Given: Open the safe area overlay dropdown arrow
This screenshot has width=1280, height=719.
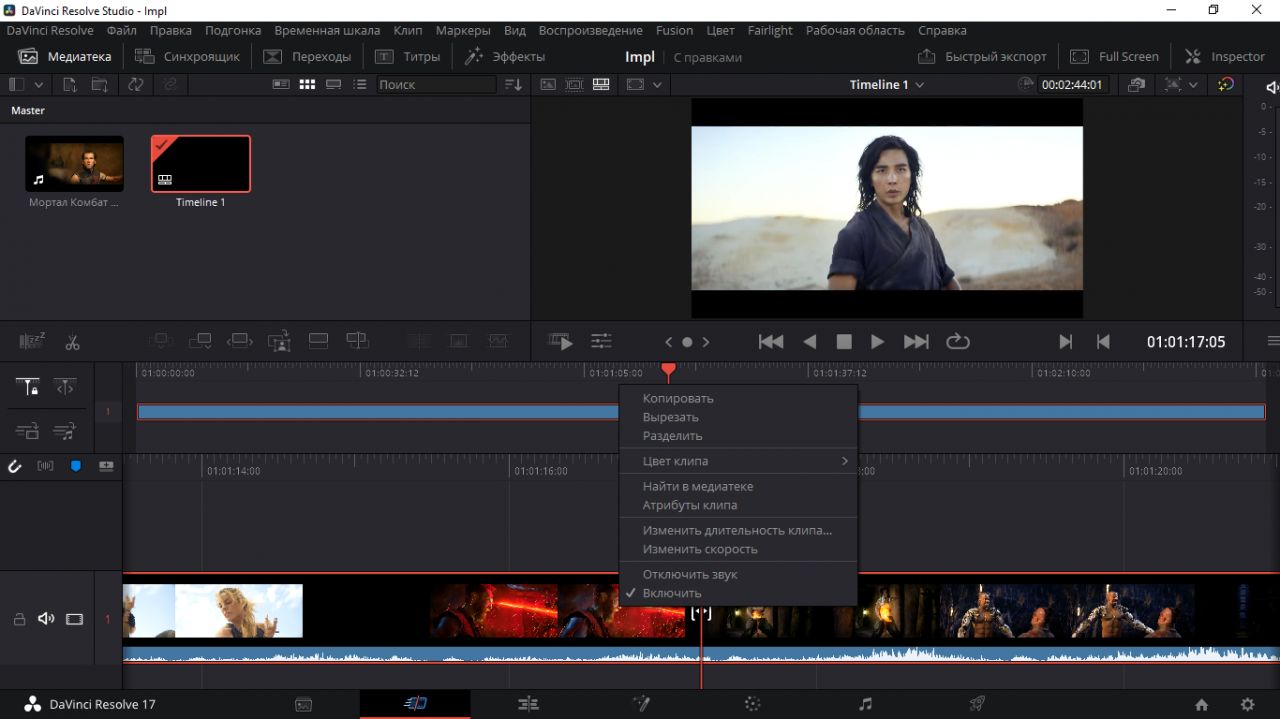Looking at the screenshot, I should click(657, 85).
